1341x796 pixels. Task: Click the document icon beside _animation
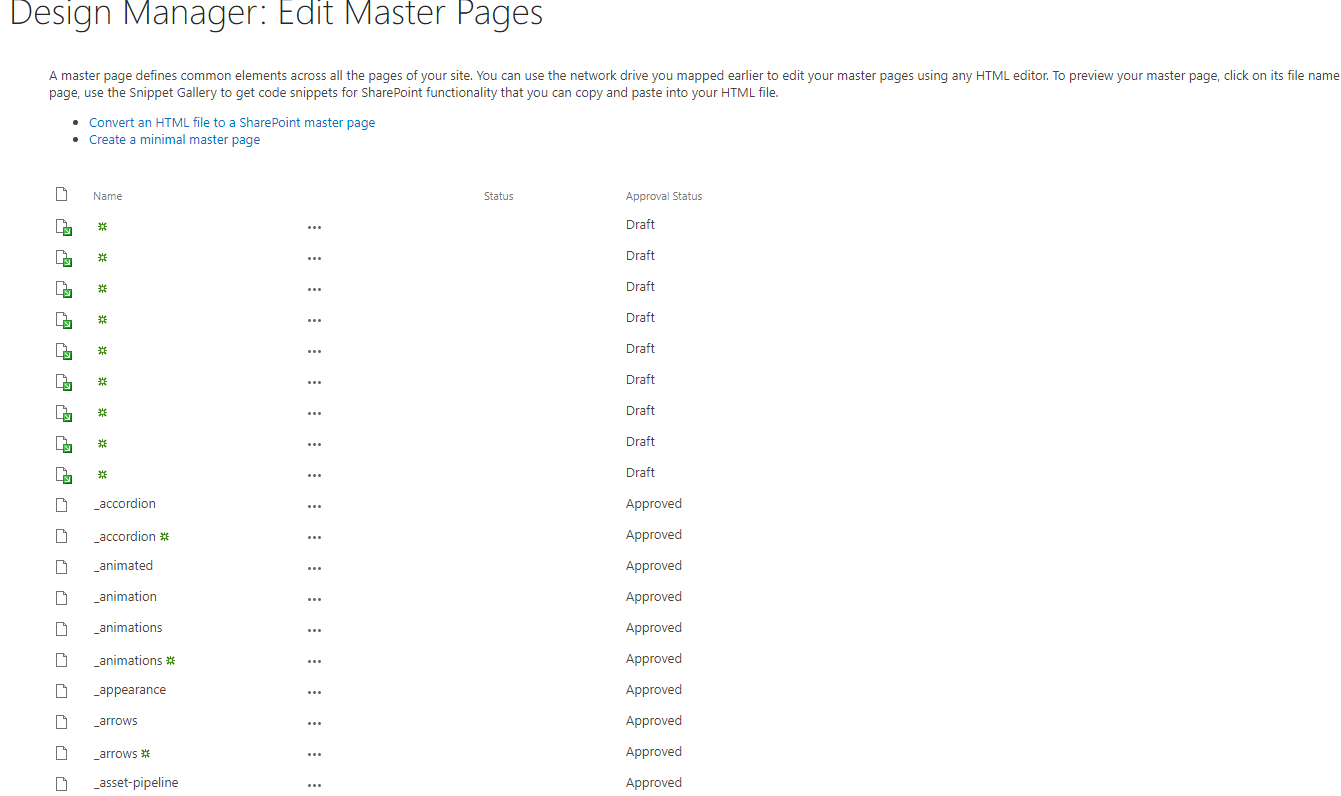(61, 597)
